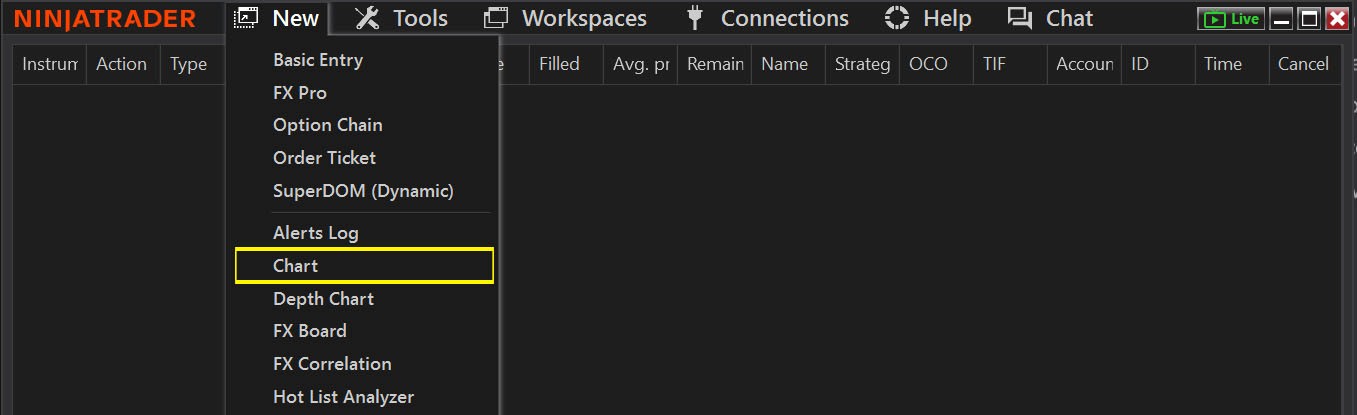Click the OCO column header
1357x415 pixels.
point(928,64)
